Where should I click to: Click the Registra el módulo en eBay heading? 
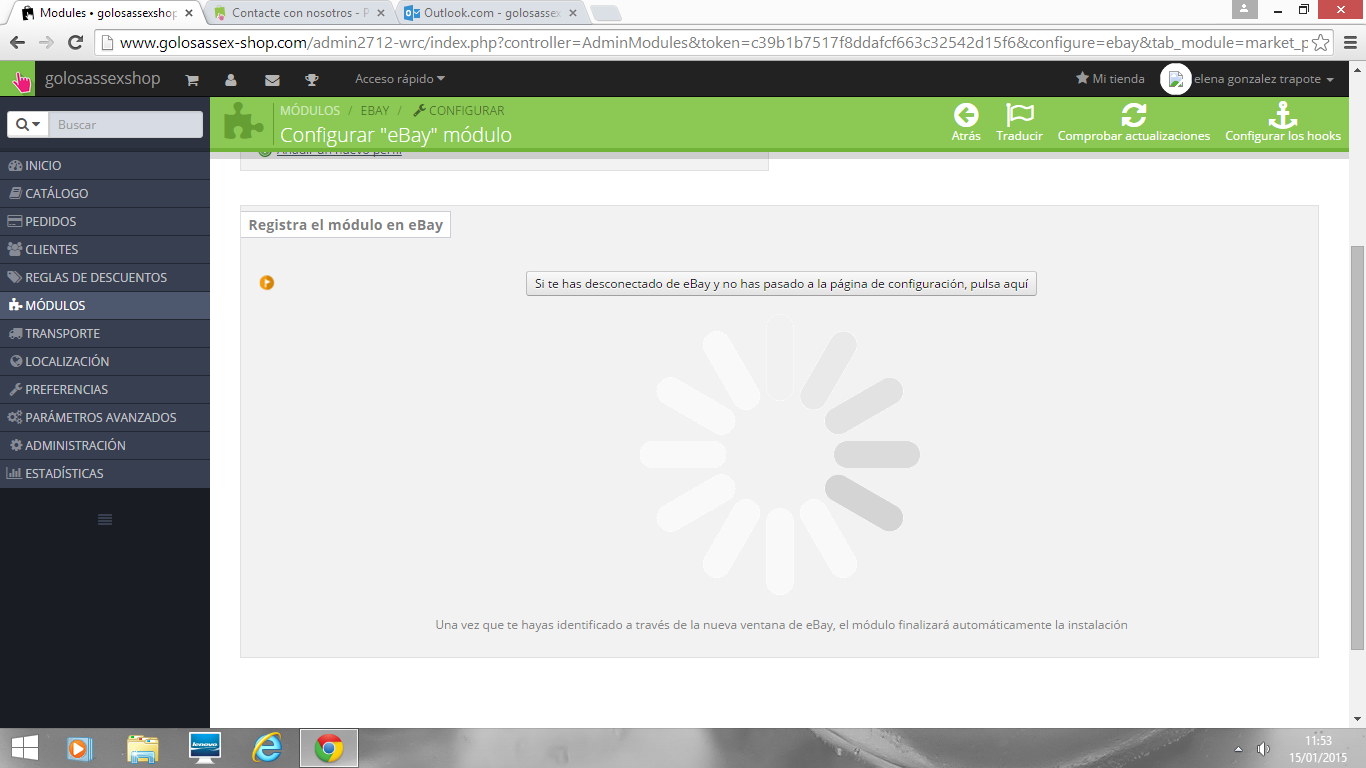click(x=346, y=225)
